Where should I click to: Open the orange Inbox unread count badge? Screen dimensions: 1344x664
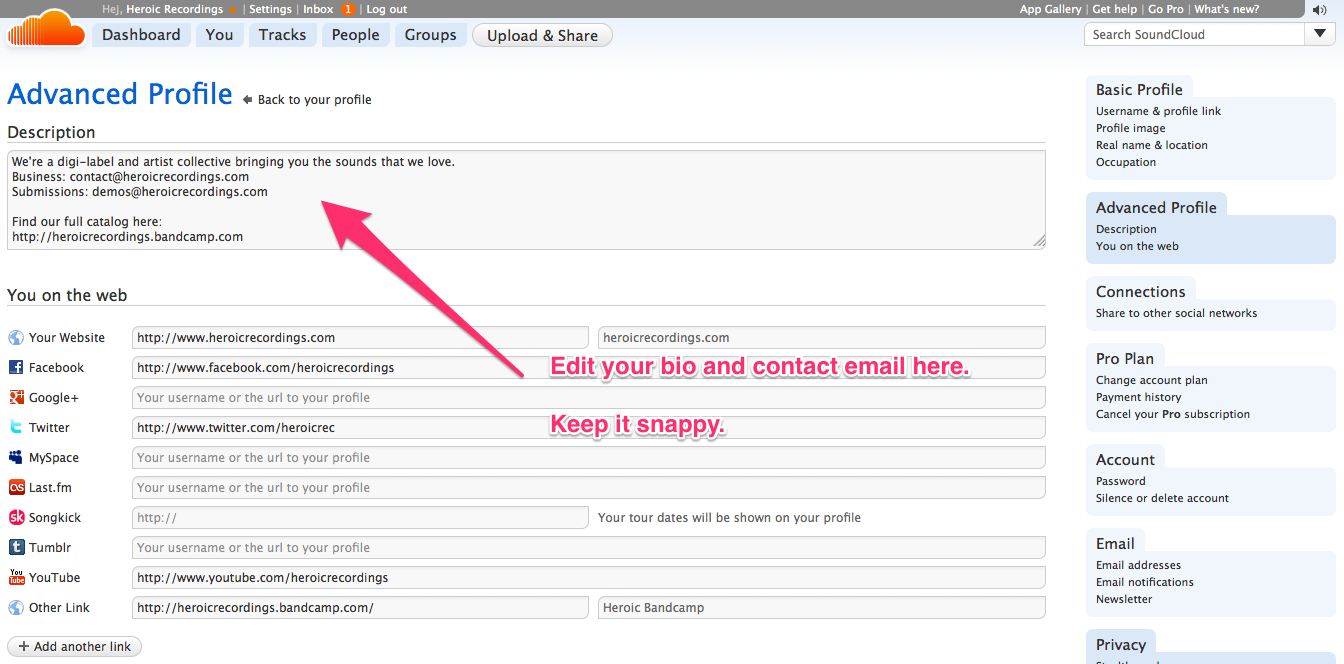pos(347,10)
